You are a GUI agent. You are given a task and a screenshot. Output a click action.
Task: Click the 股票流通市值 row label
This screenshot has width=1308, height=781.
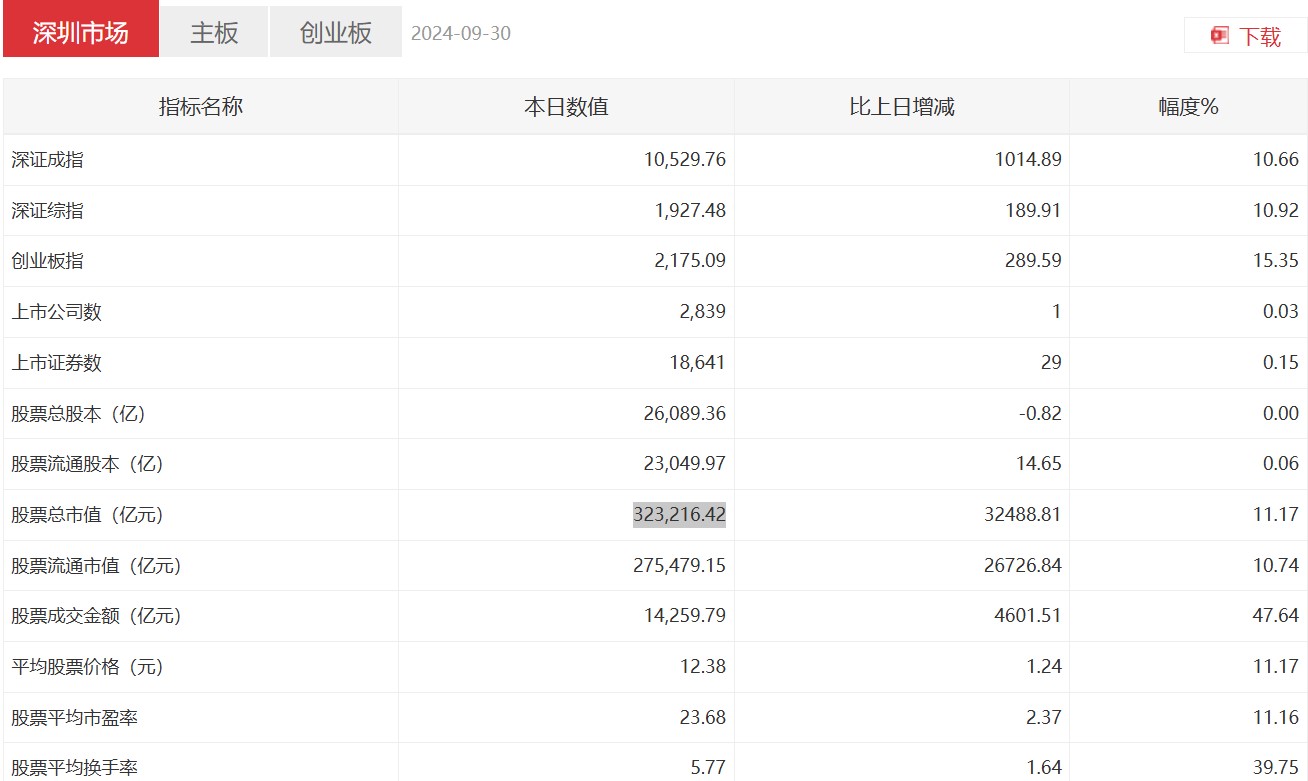(96, 566)
